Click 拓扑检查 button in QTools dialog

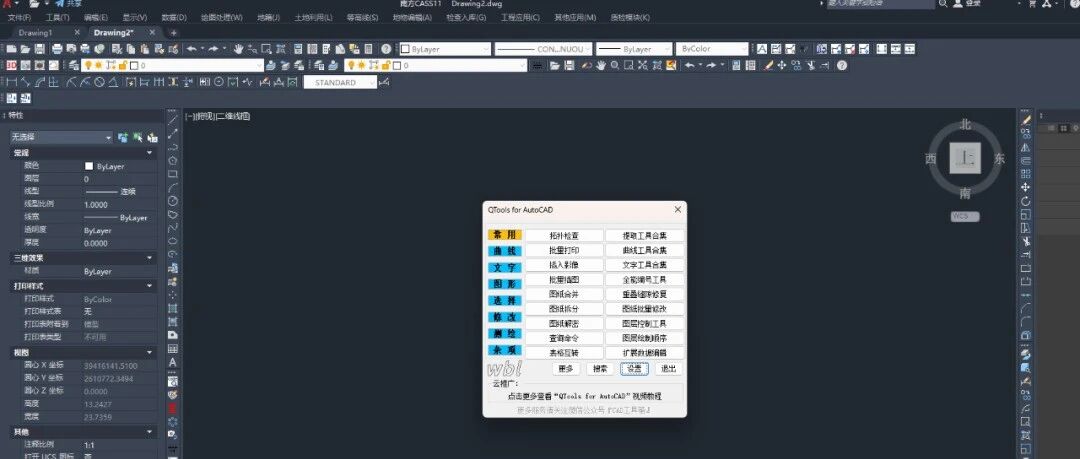point(564,236)
